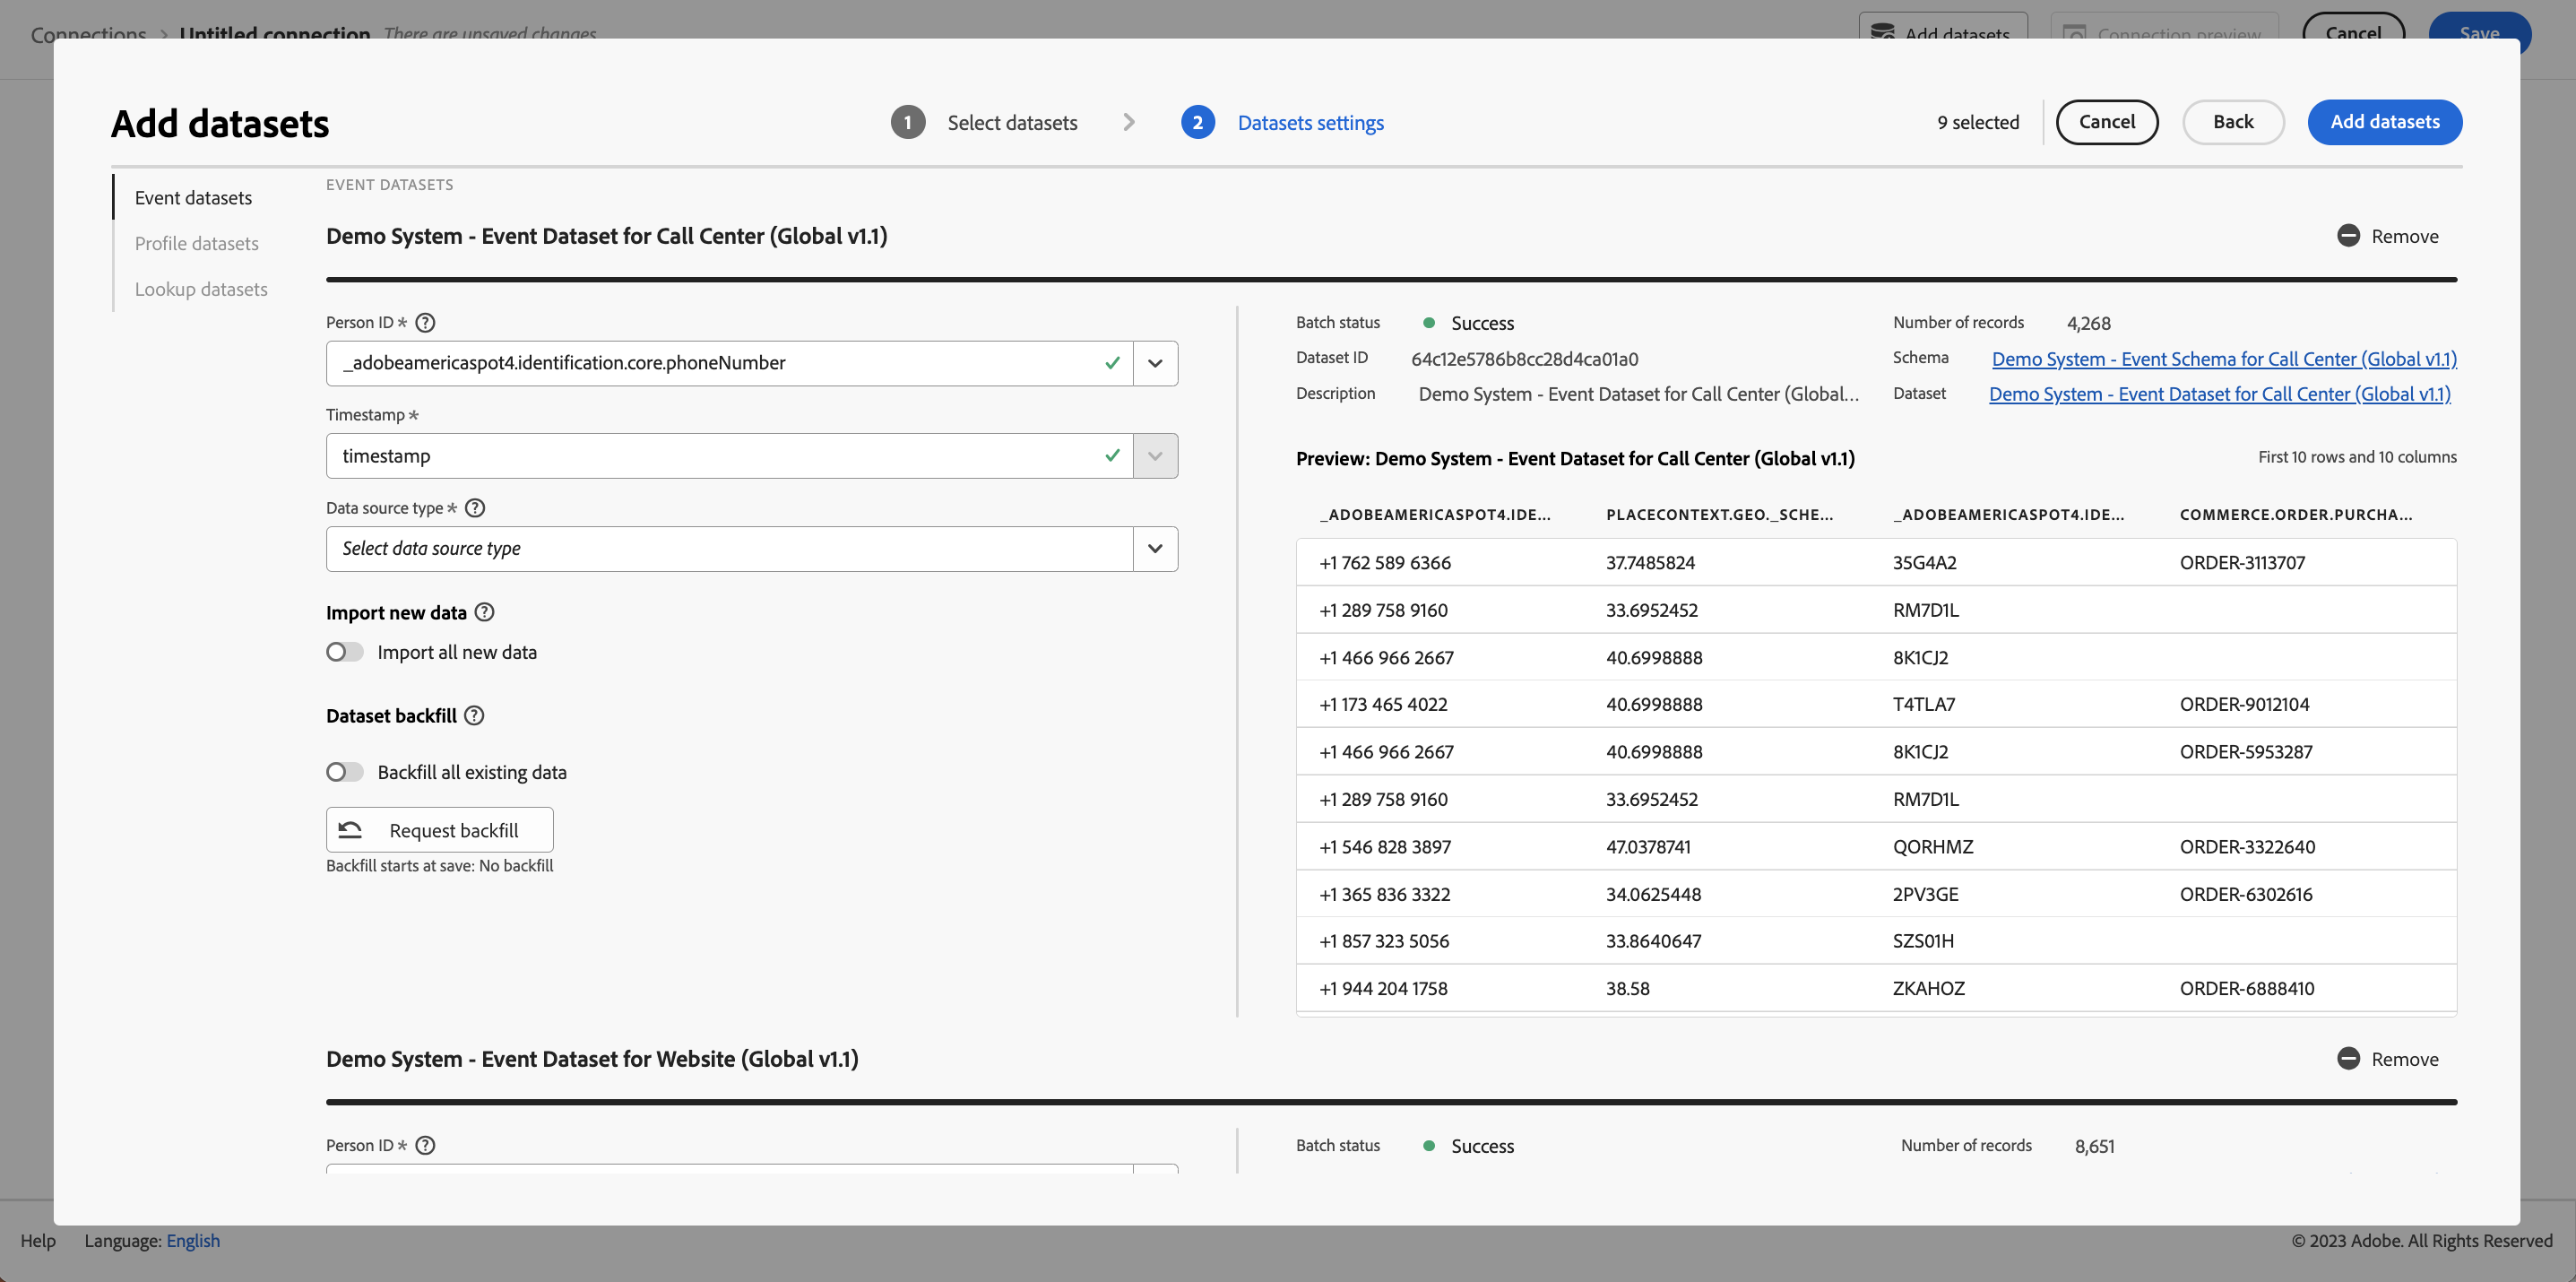Switch to Profile datasets section
The height and width of the screenshot is (1282, 2576).
point(196,243)
